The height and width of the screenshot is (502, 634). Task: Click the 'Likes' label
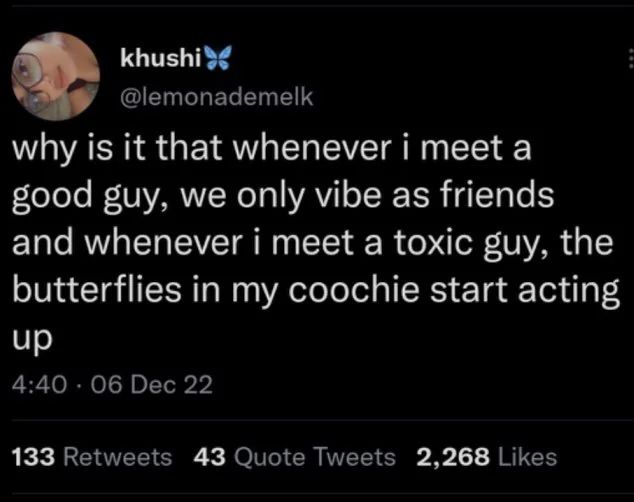528,457
